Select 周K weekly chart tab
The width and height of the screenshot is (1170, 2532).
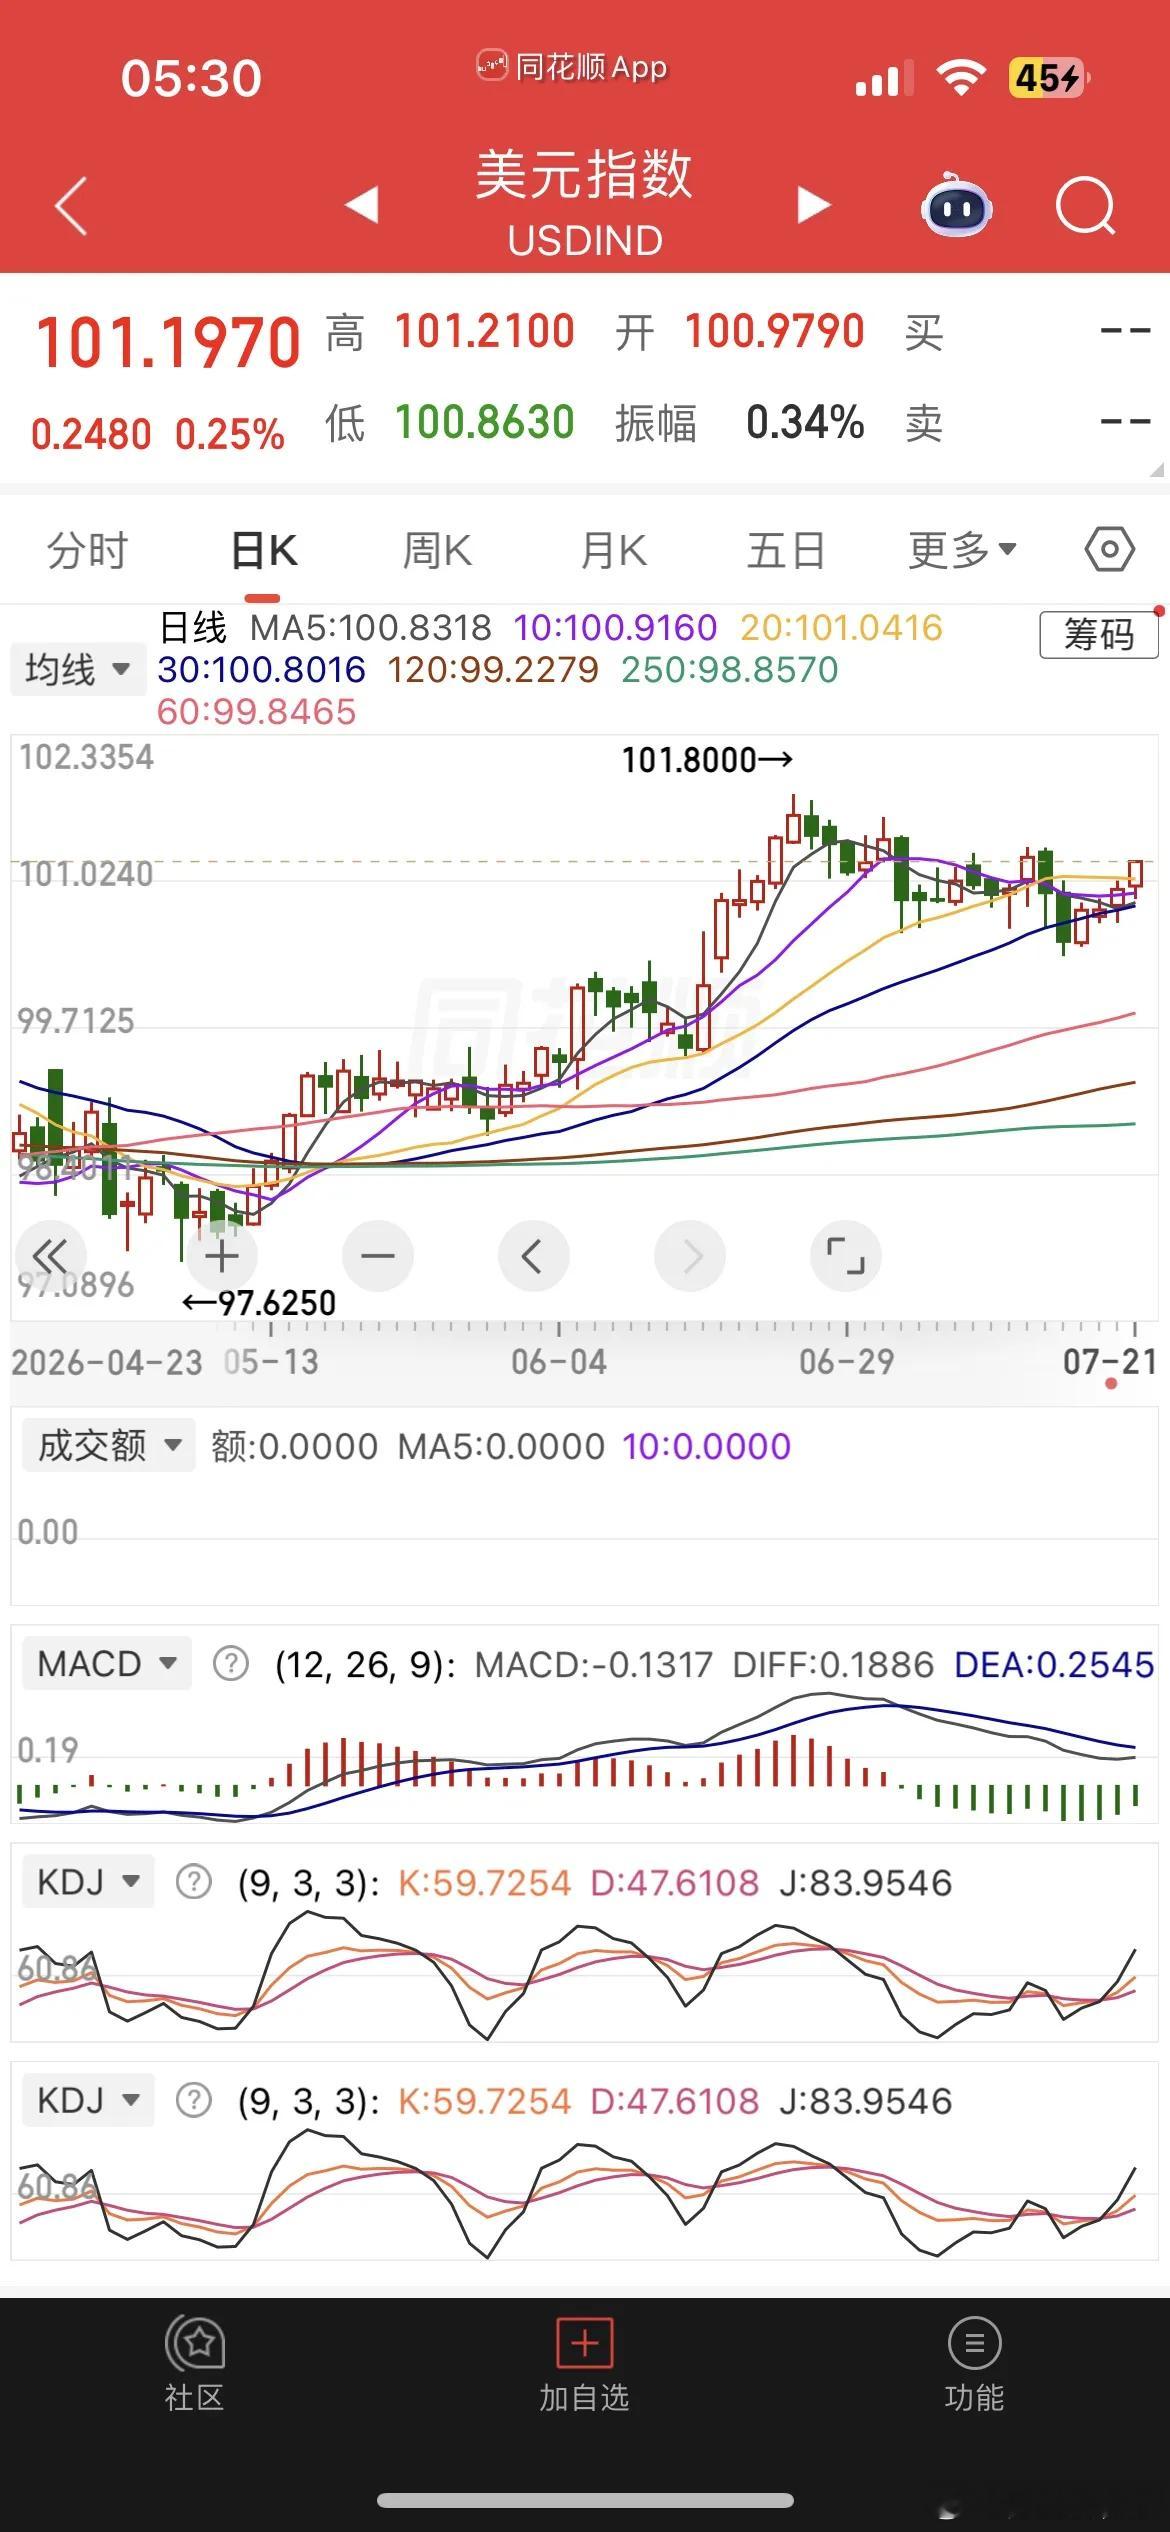point(437,550)
